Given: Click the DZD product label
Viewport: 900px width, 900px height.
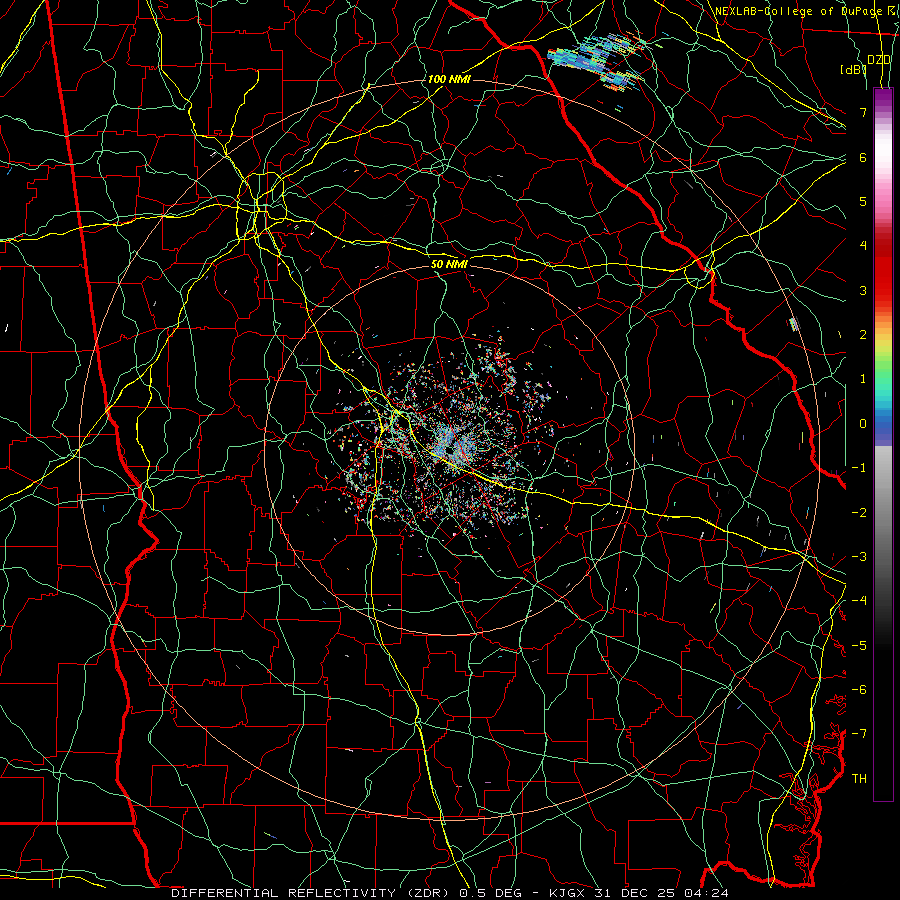Looking at the screenshot, I should click(x=879, y=60).
